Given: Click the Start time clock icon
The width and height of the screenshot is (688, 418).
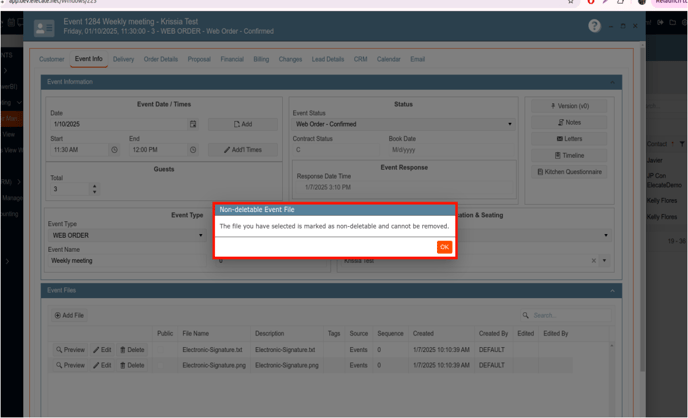Looking at the screenshot, I should [114, 150].
